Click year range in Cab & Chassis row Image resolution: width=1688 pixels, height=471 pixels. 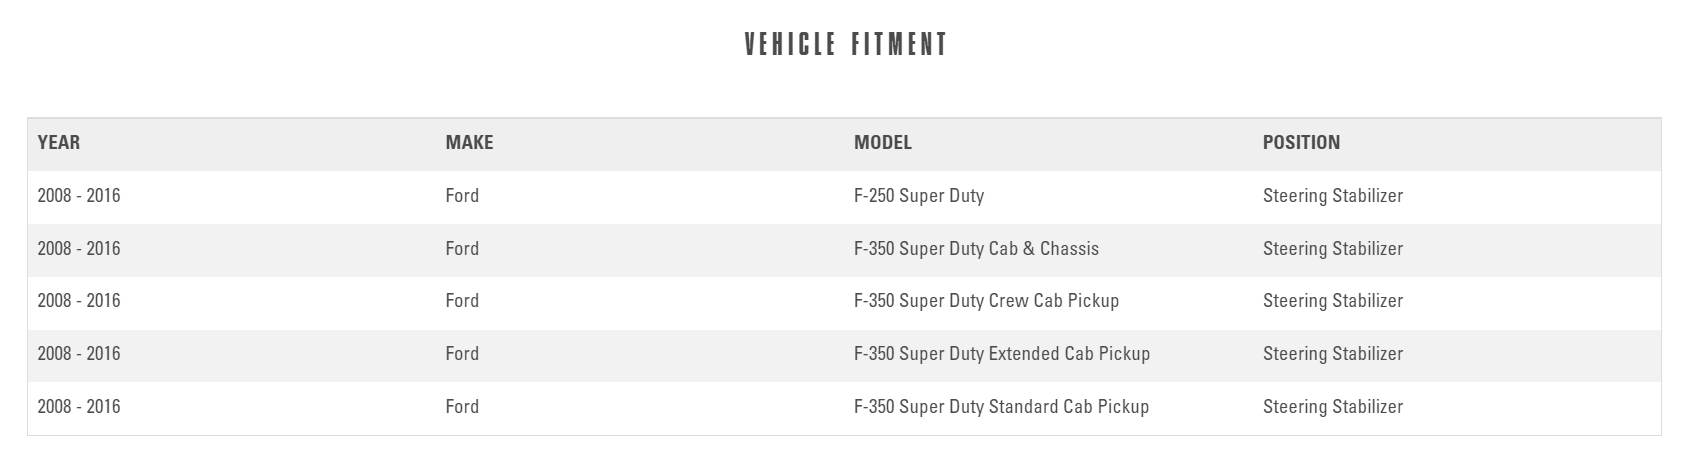tap(79, 249)
